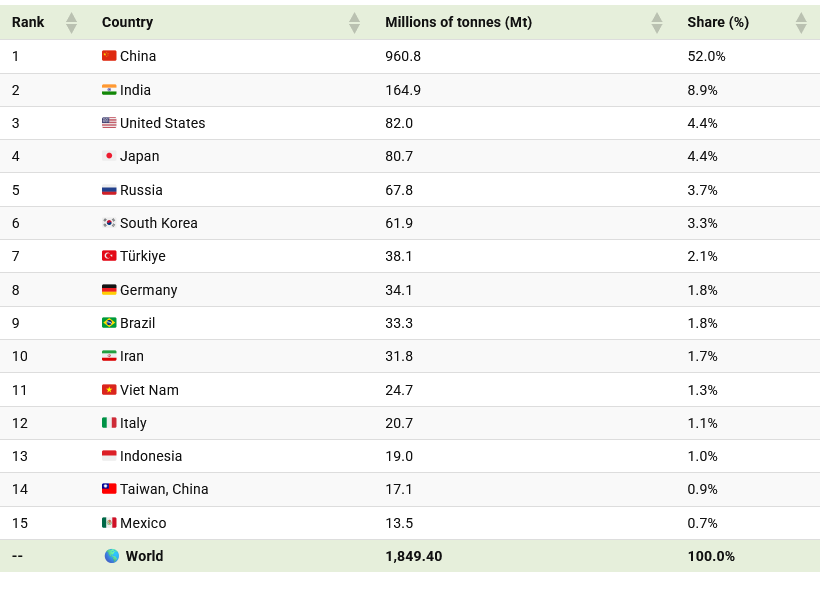Click the 164.9 tonnes value
The height and width of the screenshot is (597, 820).
click(403, 90)
